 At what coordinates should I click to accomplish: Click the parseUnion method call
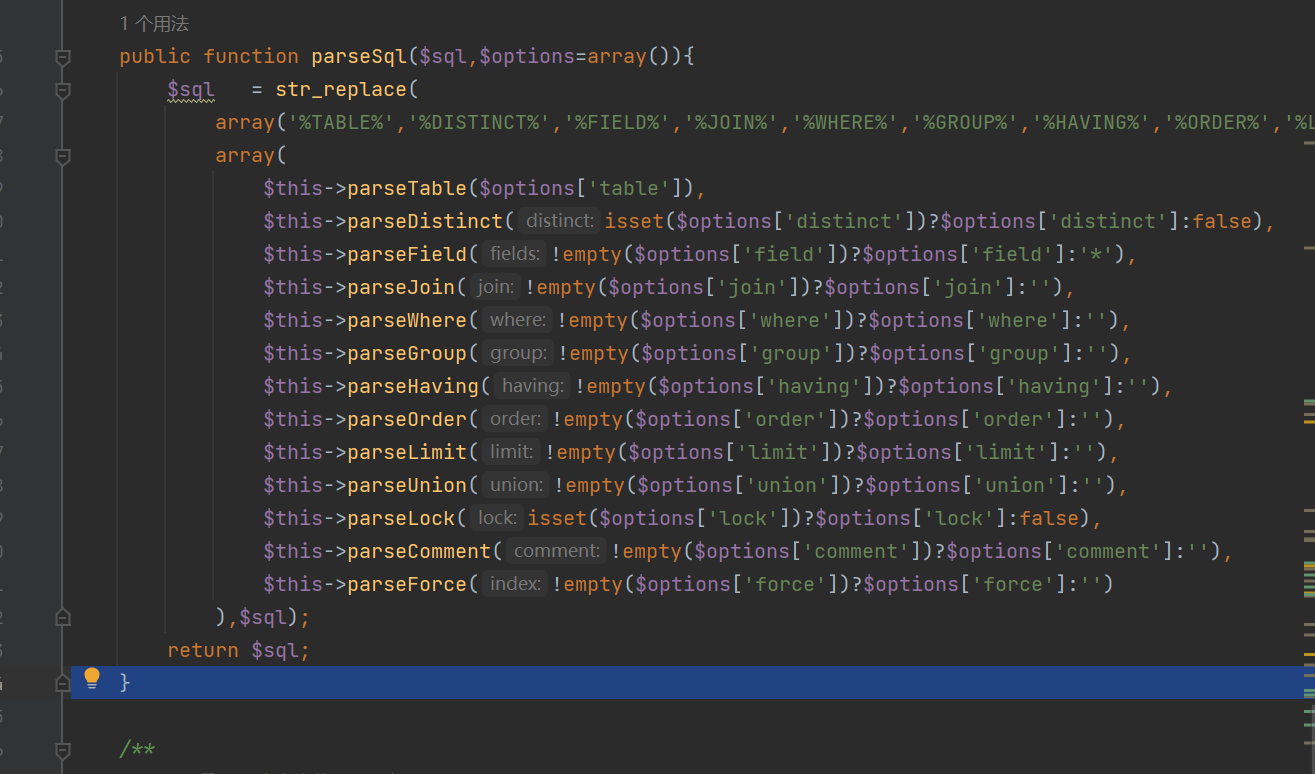tap(407, 485)
